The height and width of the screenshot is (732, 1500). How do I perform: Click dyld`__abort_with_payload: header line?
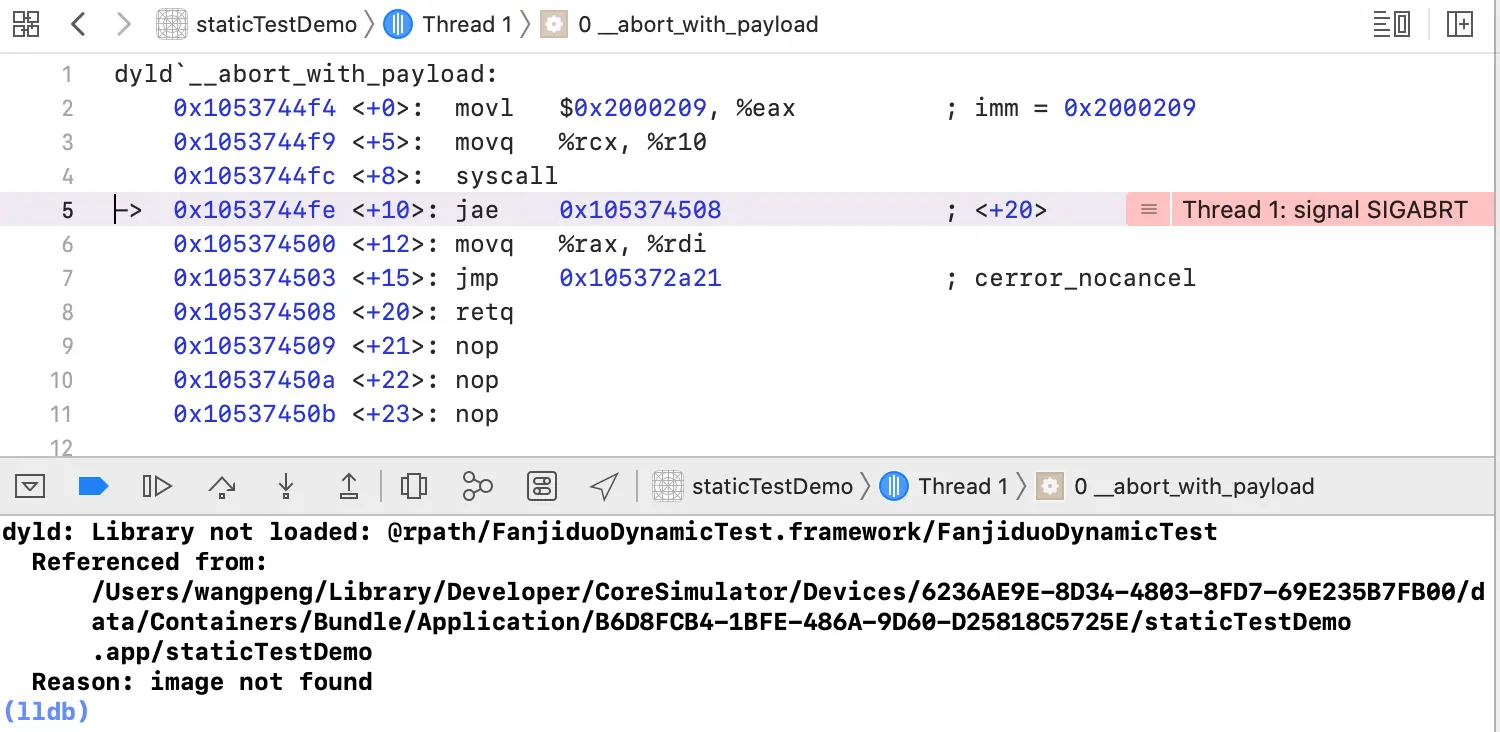coord(306,74)
